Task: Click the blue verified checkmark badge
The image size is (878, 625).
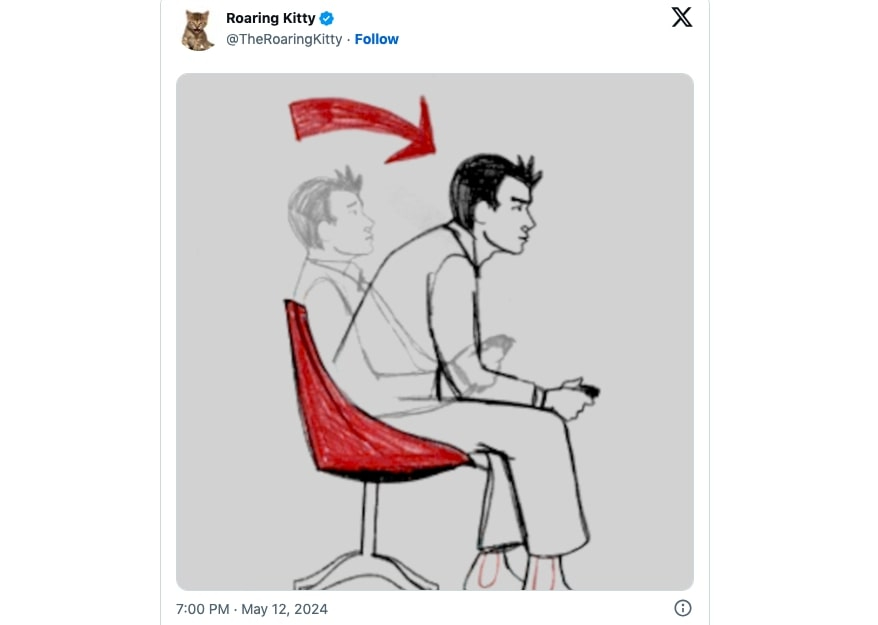Action: (327, 18)
